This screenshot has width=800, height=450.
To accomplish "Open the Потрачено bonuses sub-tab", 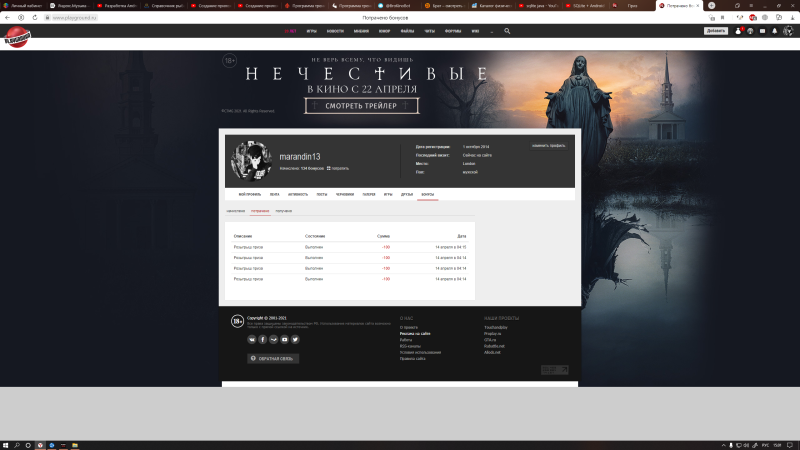I will [260, 211].
